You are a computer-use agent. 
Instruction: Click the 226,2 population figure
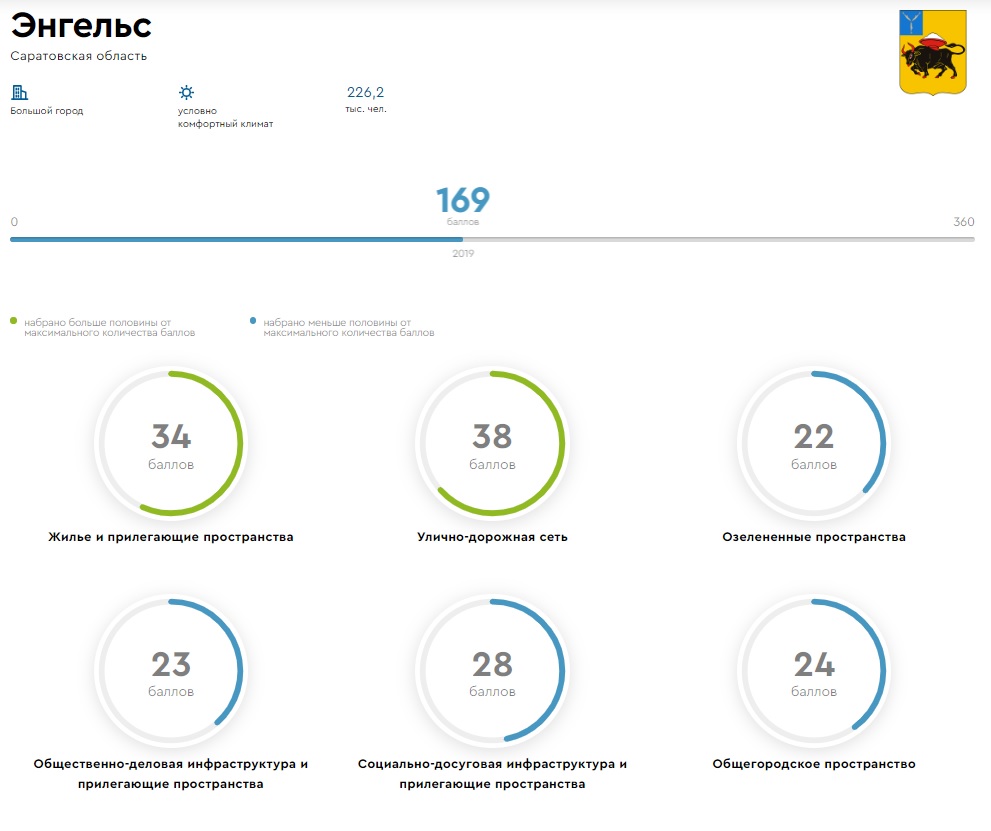[x=366, y=92]
